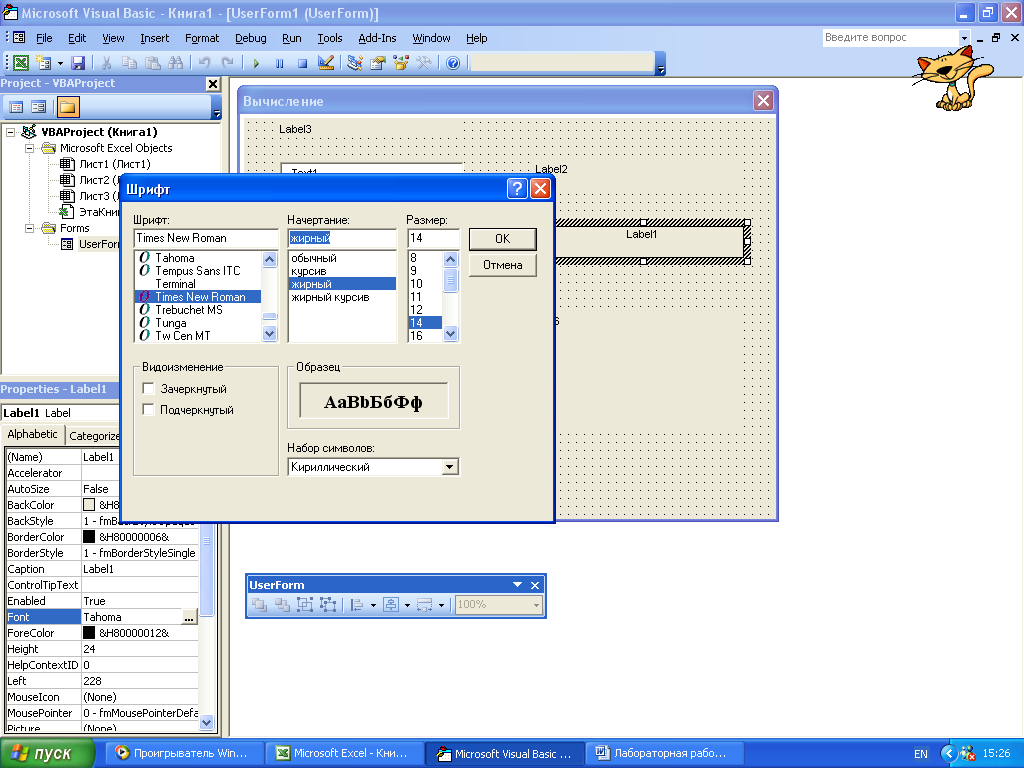The image size is (1024, 768).
Task: Open the Tools menu
Action: click(x=330, y=38)
